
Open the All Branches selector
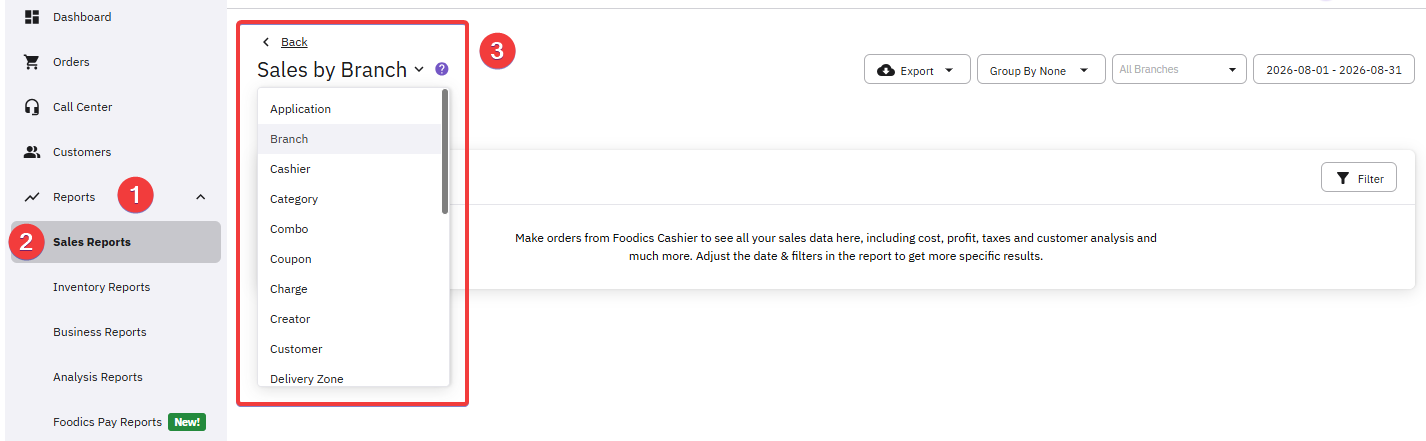(x=1179, y=70)
